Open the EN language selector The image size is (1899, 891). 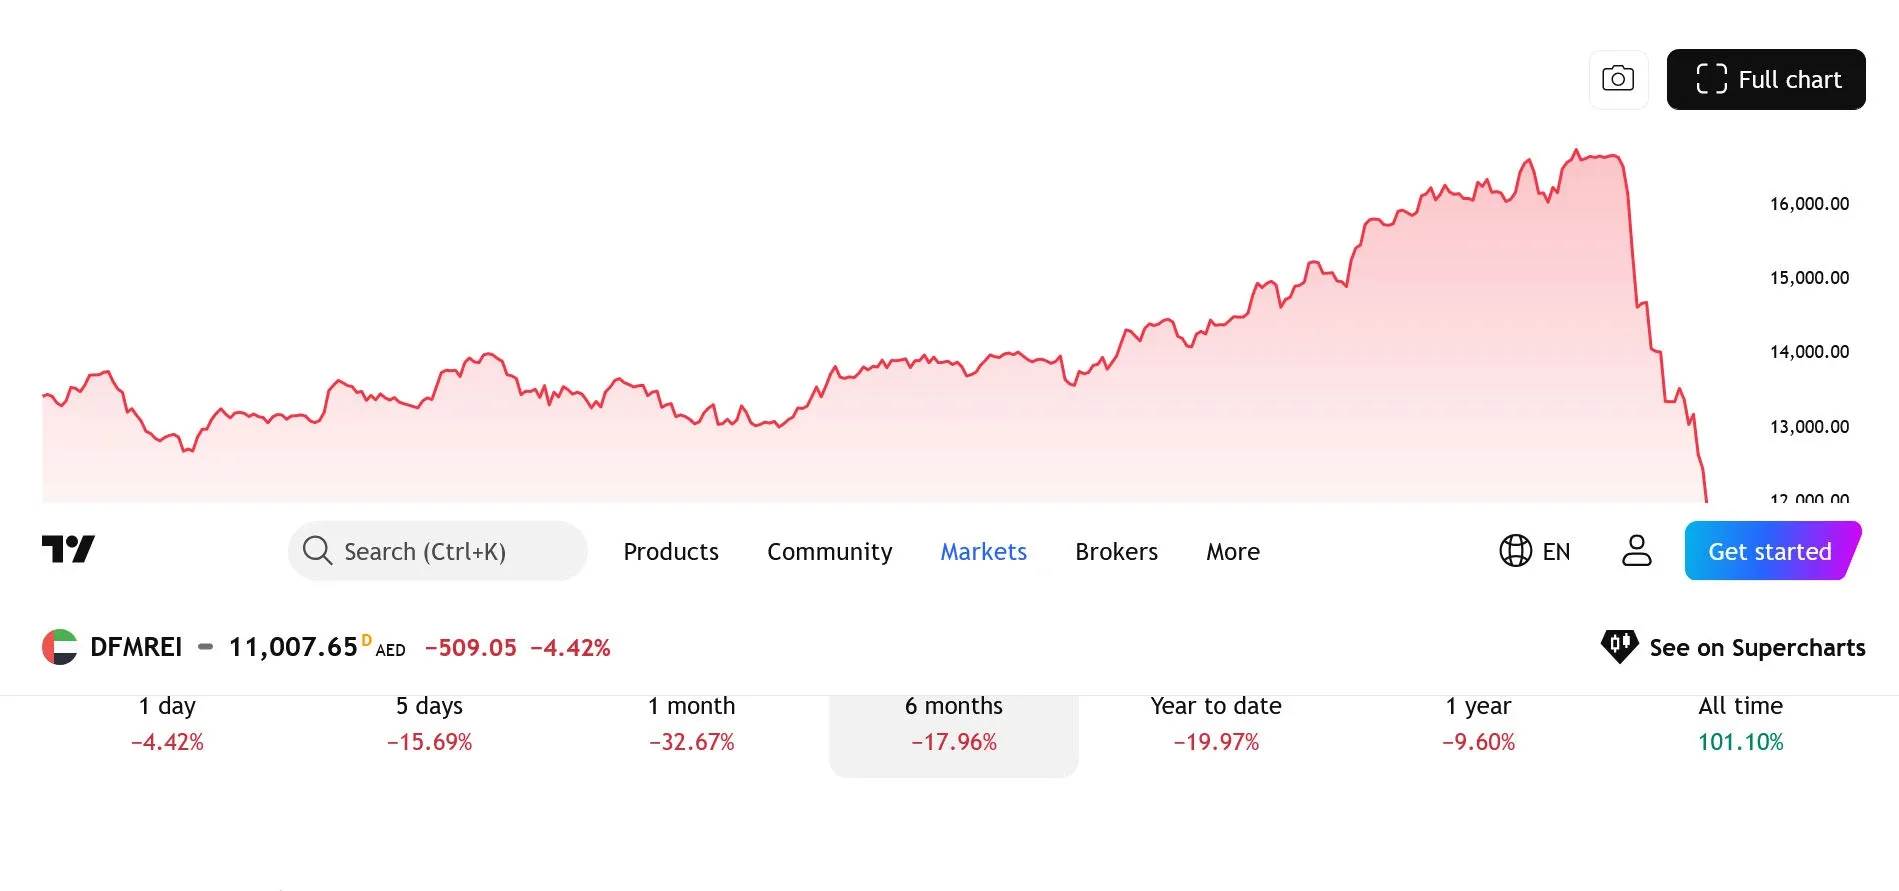1535,551
